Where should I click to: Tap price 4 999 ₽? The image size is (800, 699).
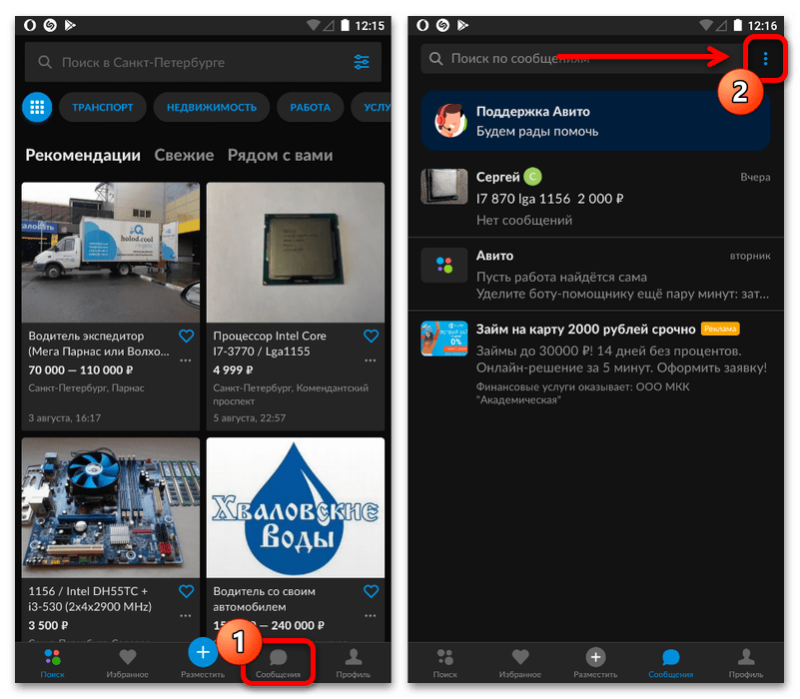point(233,370)
